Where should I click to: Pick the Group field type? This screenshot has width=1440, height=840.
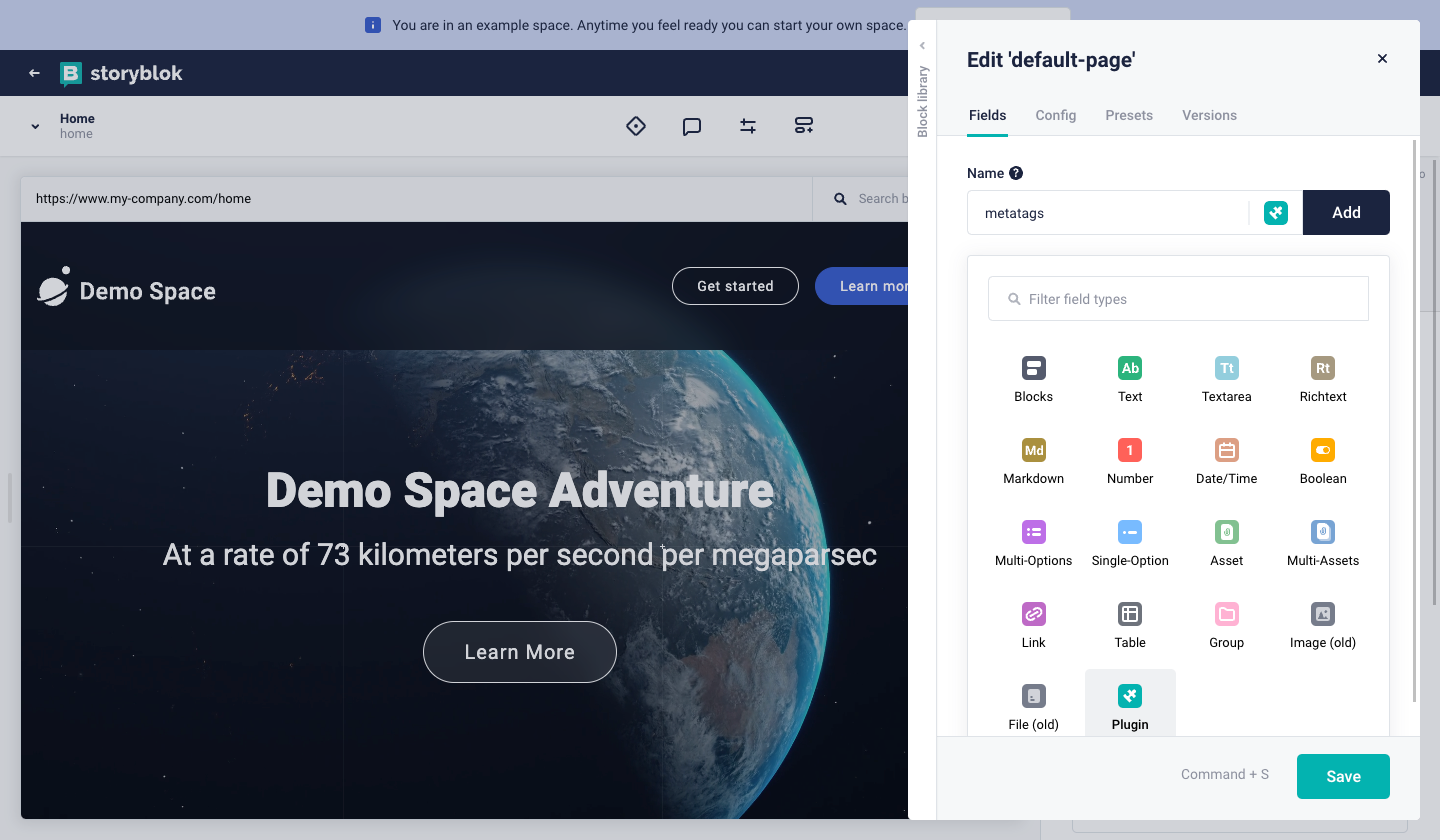click(1226, 626)
